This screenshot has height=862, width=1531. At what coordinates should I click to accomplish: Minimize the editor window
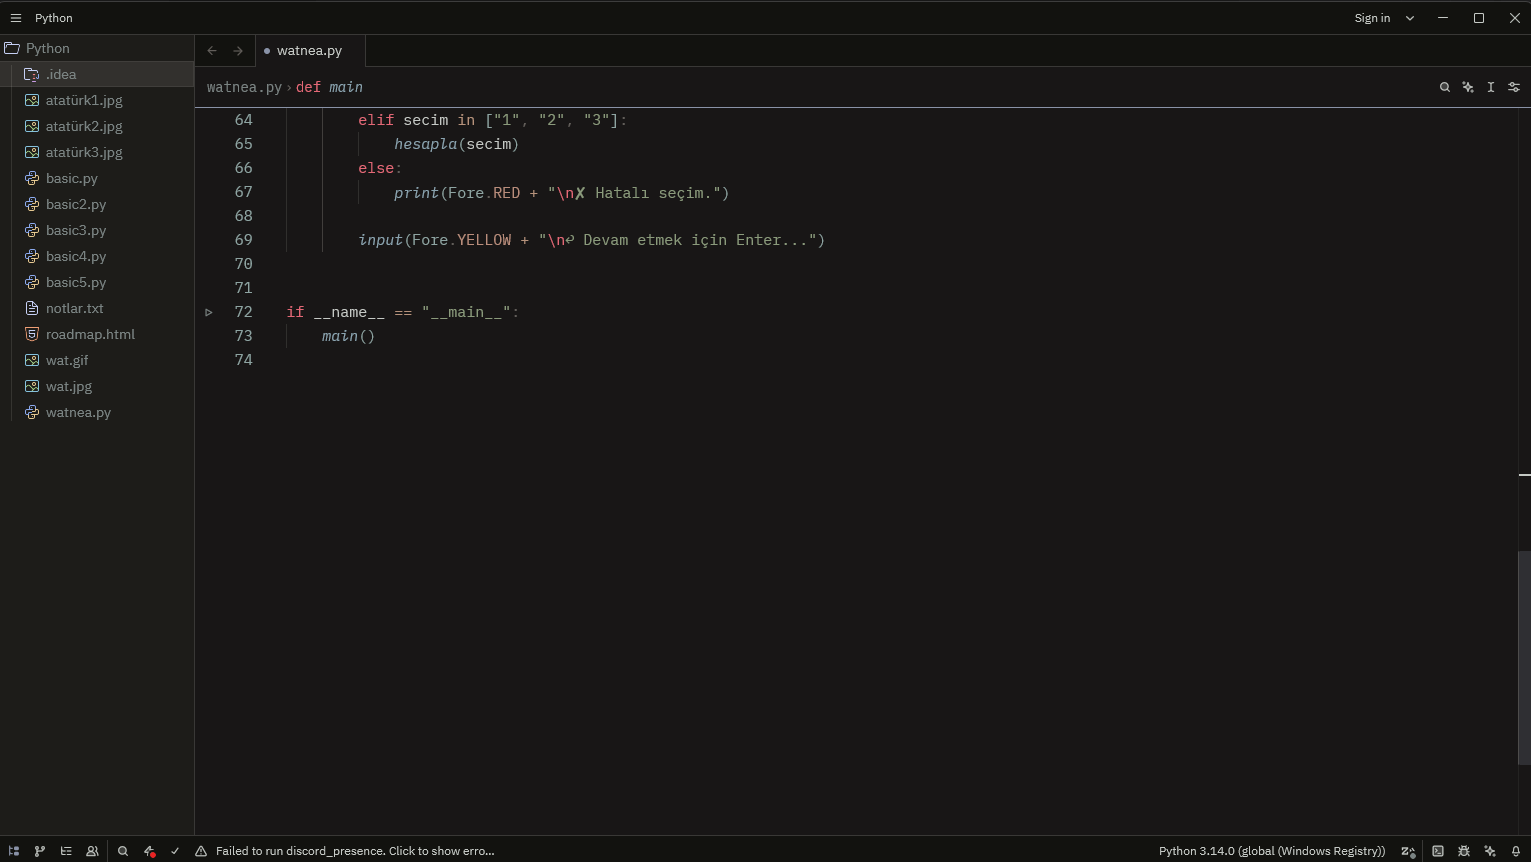[1443, 18]
